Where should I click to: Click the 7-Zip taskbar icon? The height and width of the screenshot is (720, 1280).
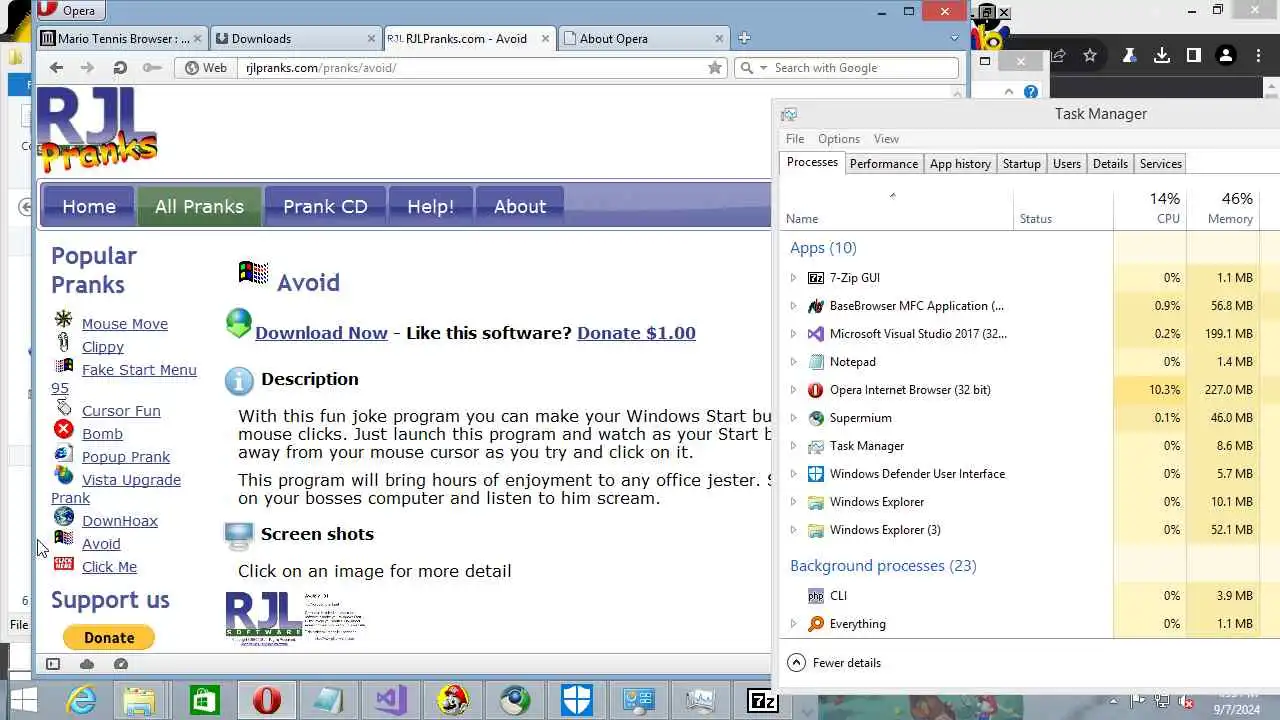[763, 700]
